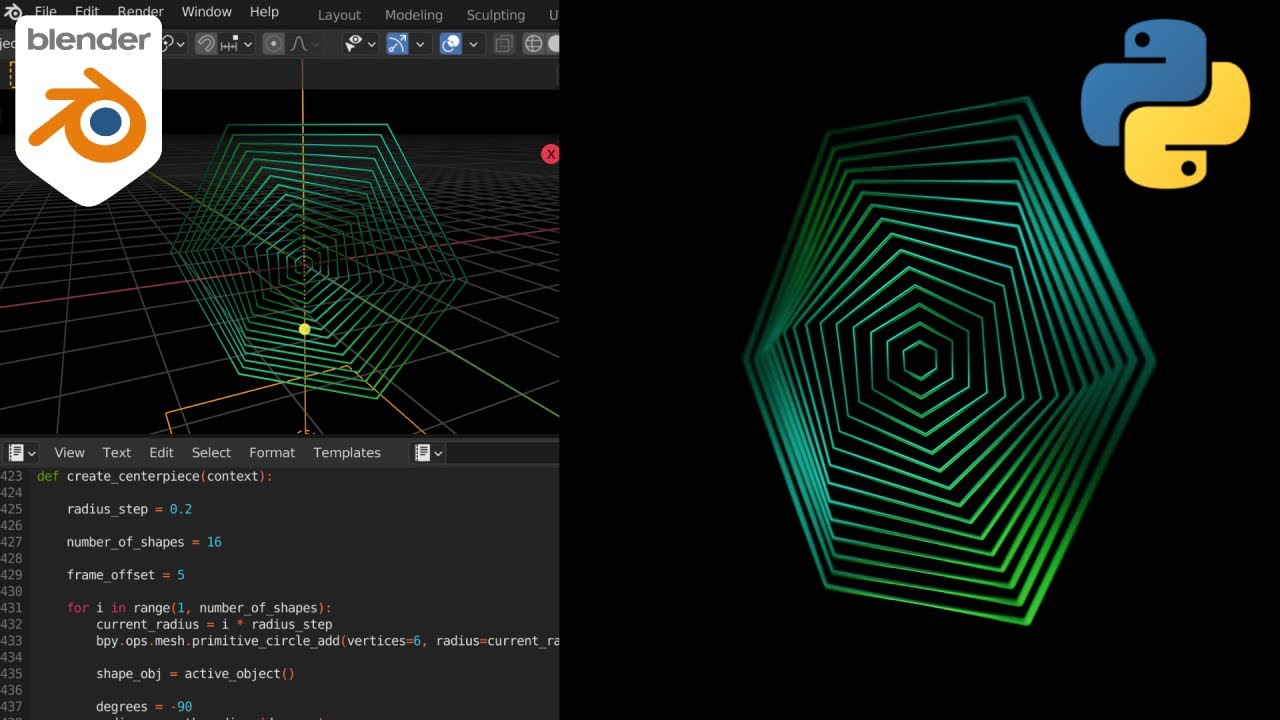Open the proportional editing falloff dropdown

[x=315, y=43]
